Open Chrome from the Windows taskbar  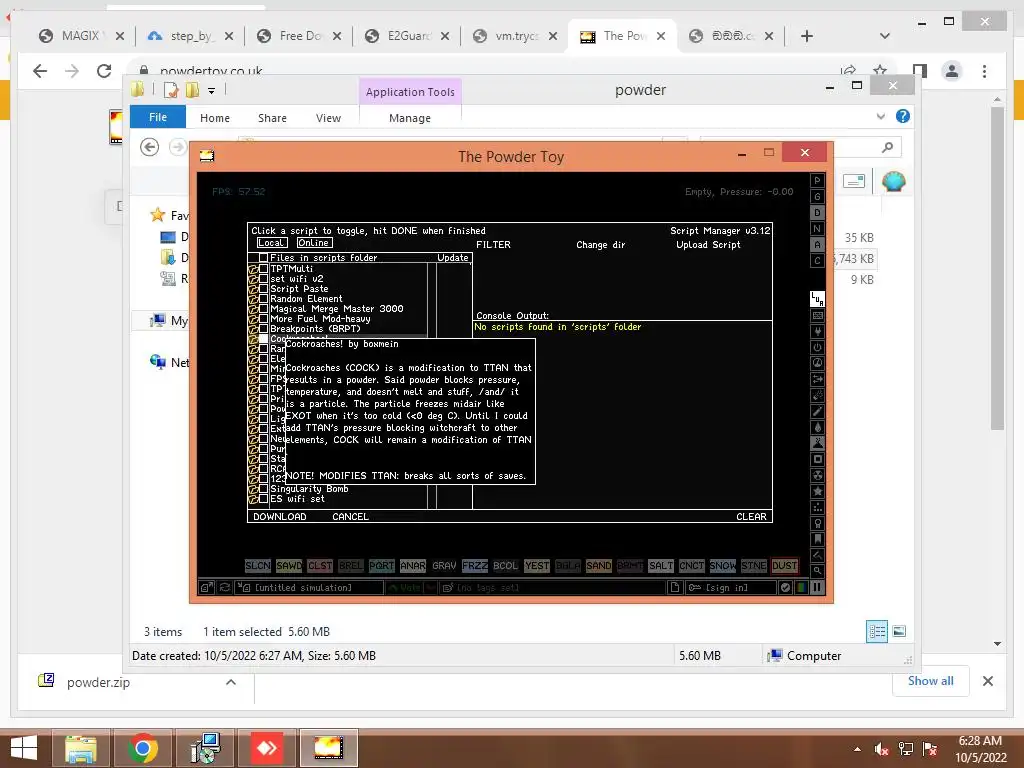[143, 748]
